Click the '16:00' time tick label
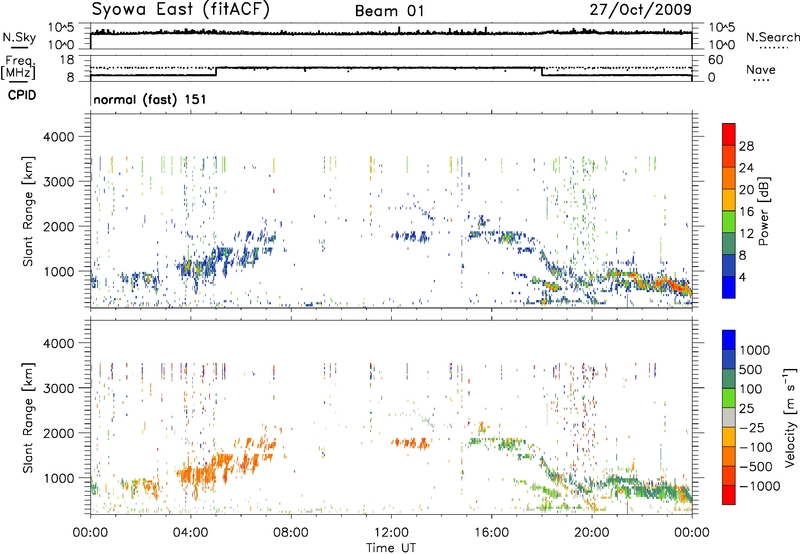The height and width of the screenshot is (554, 800). click(x=491, y=533)
